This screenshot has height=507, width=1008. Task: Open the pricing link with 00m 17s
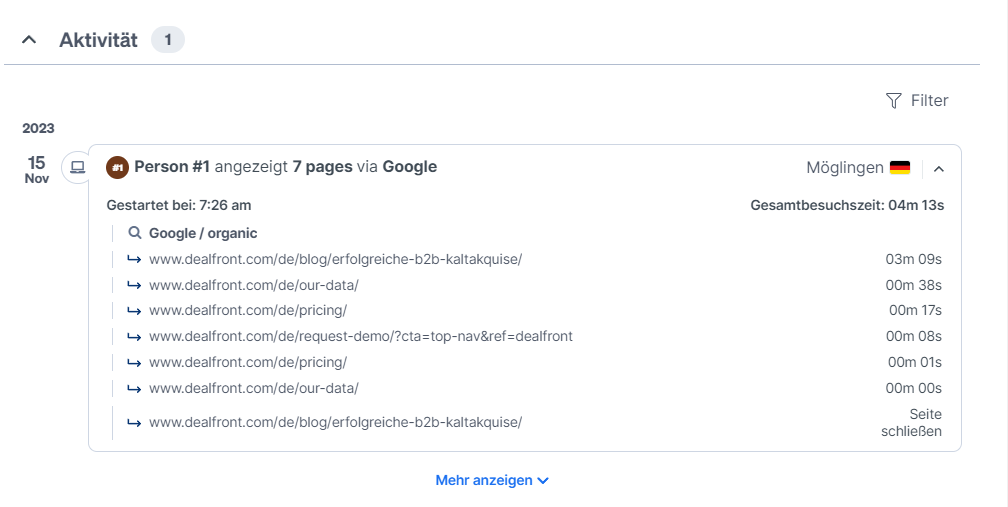[x=248, y=310]
